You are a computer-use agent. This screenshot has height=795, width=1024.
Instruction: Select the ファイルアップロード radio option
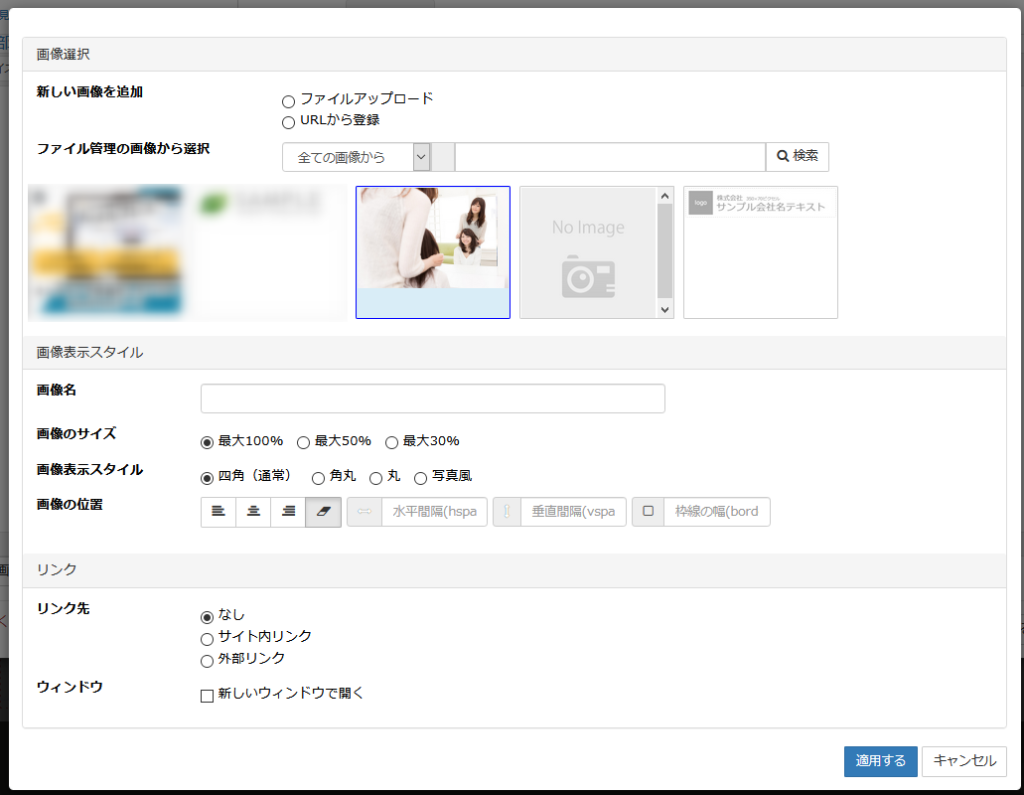[x=289, y=101]
